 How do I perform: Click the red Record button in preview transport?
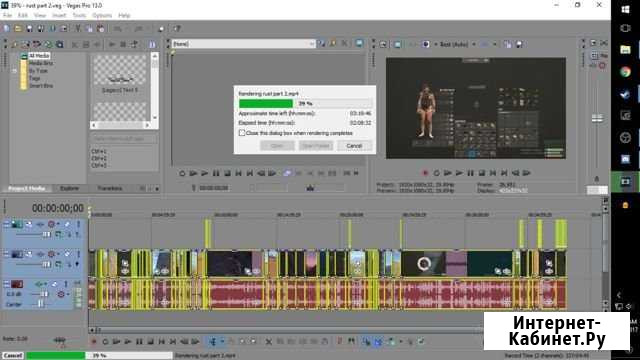pyautogui.click(x=425, y=173)
